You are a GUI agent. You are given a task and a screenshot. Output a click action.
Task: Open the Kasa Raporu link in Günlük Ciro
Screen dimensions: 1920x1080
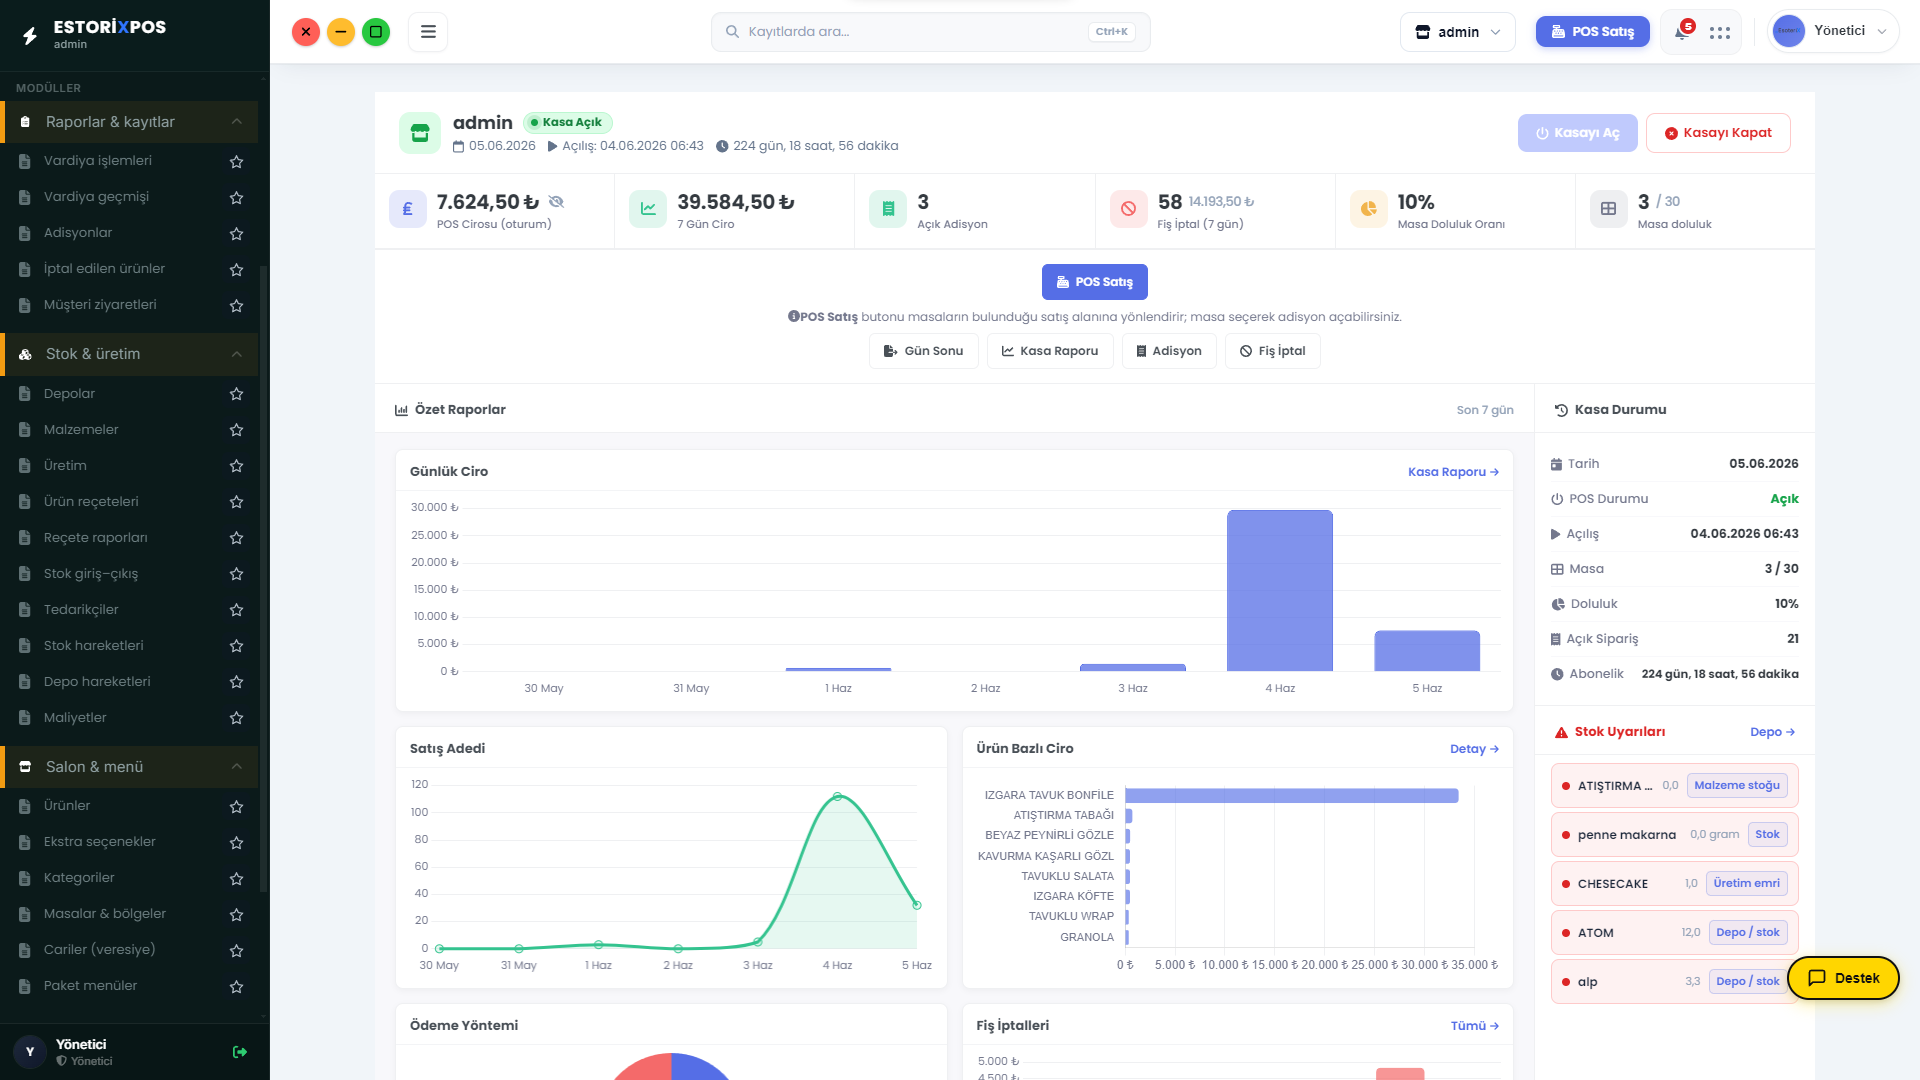1453,472
